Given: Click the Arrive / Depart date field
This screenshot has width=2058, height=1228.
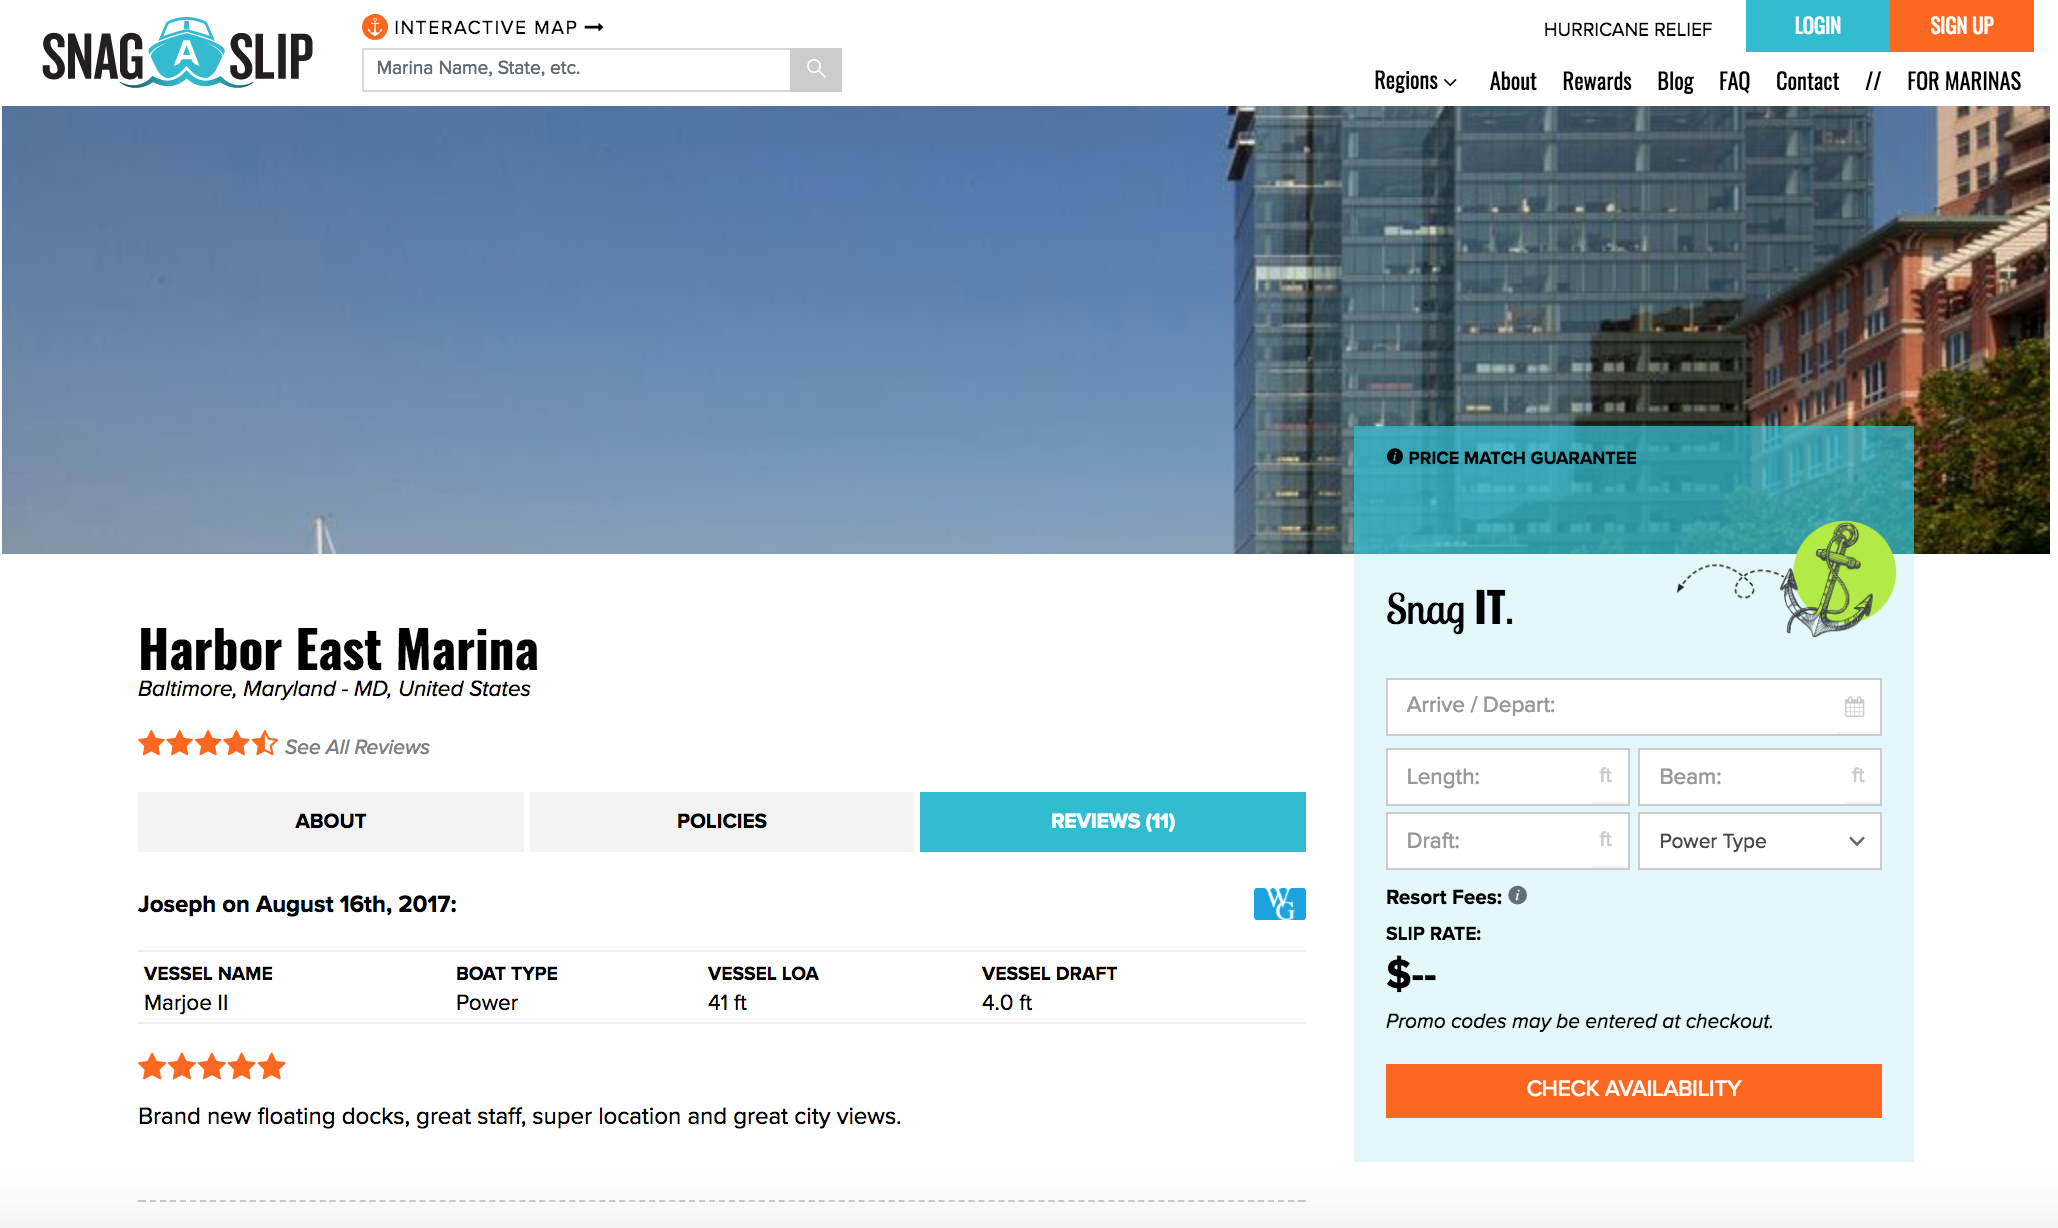Looking at the screenshot, I should (x=1634, y=706).
